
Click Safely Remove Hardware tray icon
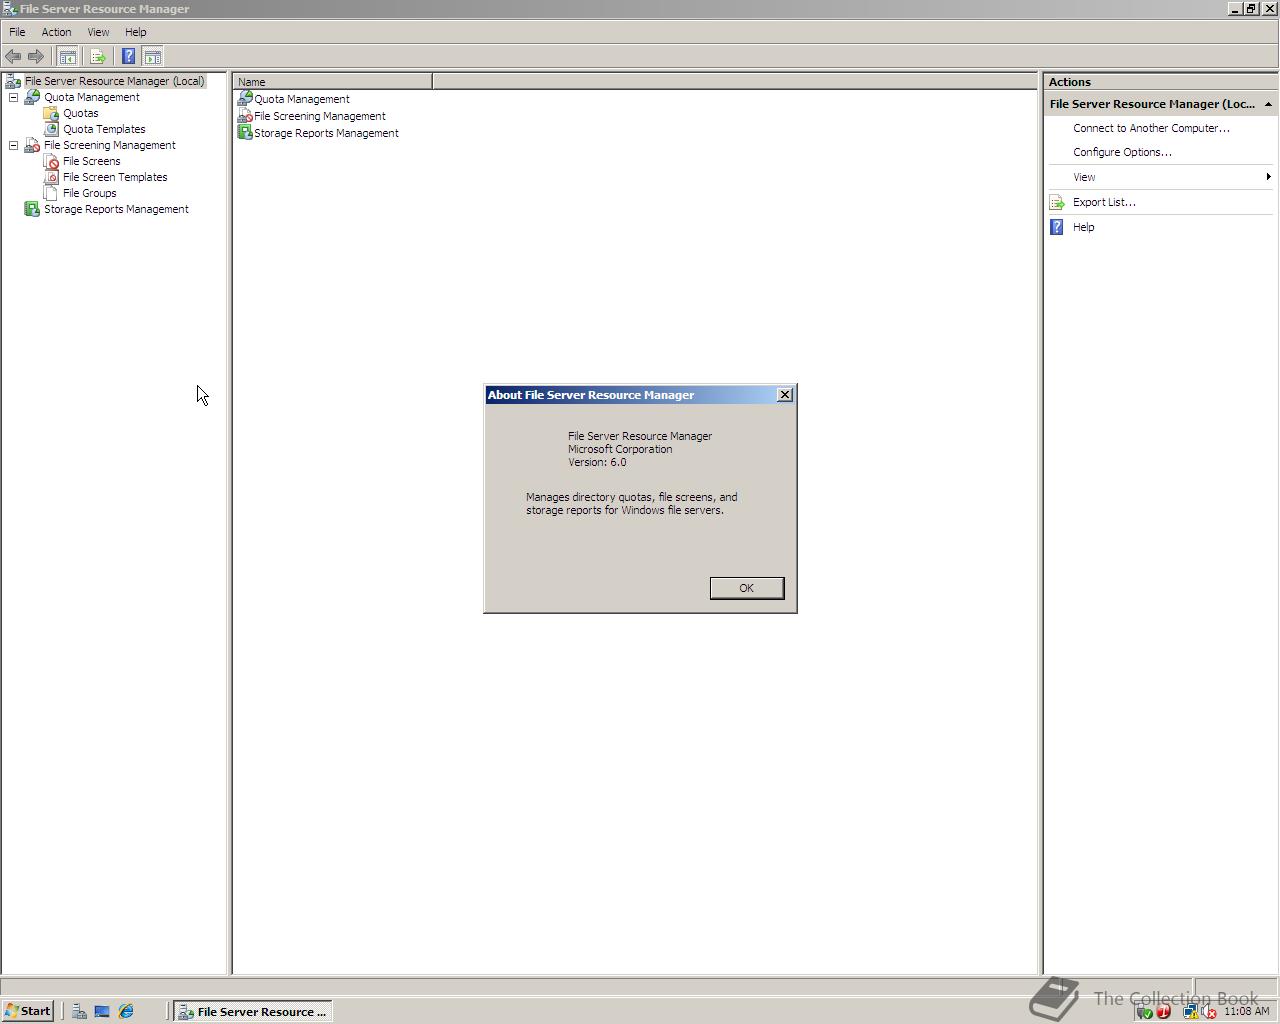tap(1145, 1012)
